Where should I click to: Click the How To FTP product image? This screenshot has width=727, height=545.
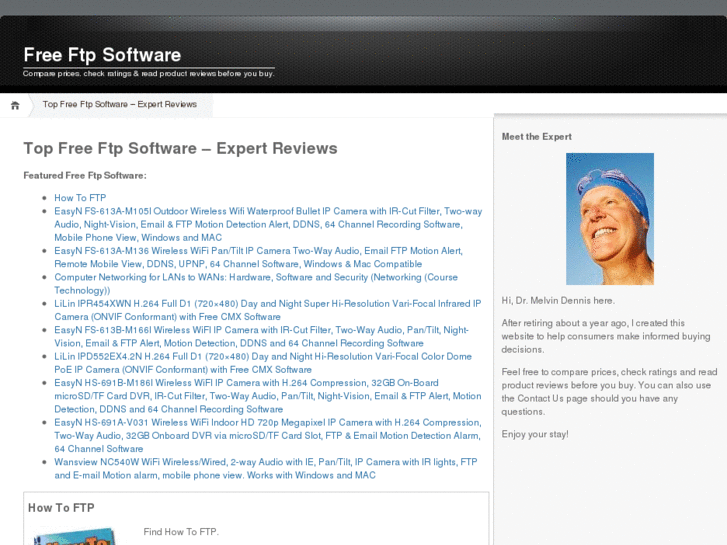[74, 536]
